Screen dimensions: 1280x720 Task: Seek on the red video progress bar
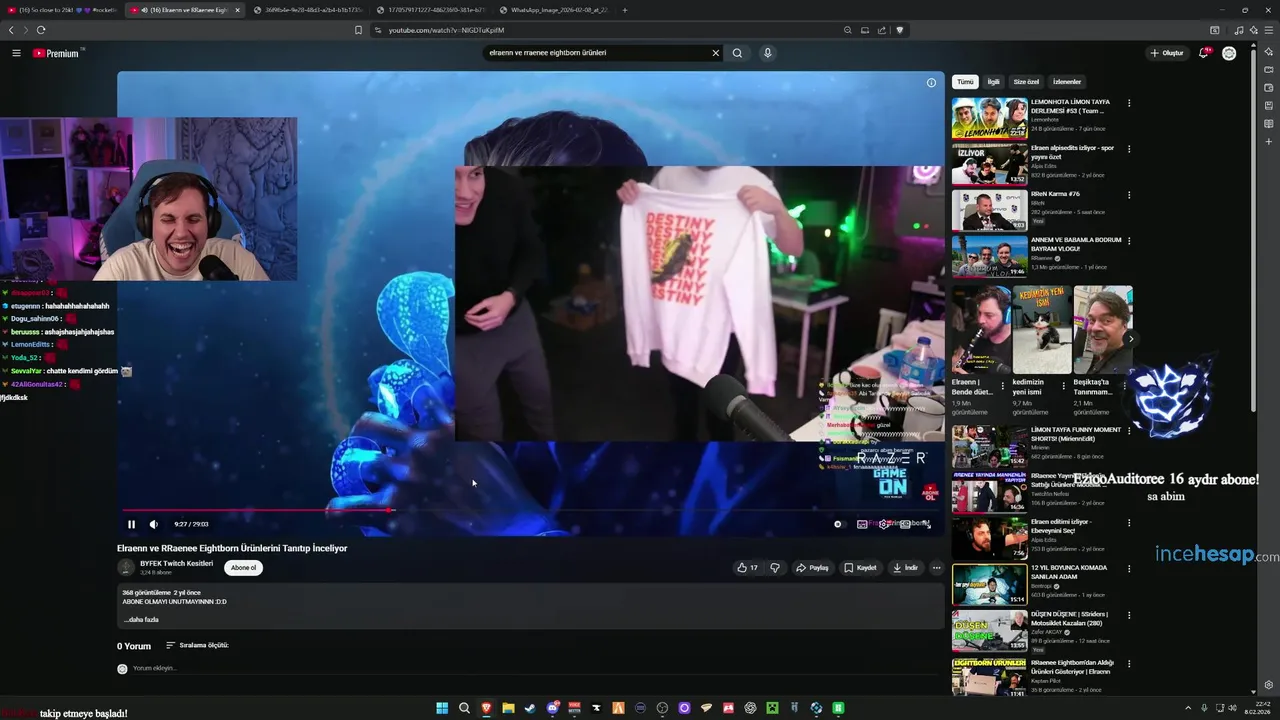point(532,510)
